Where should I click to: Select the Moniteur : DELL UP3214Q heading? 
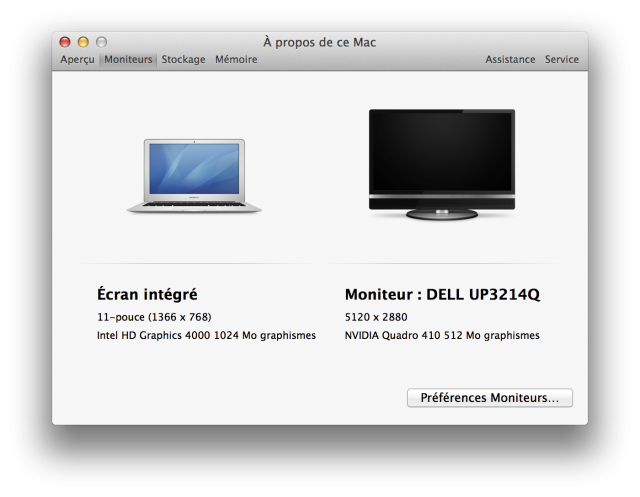[442, 295]
